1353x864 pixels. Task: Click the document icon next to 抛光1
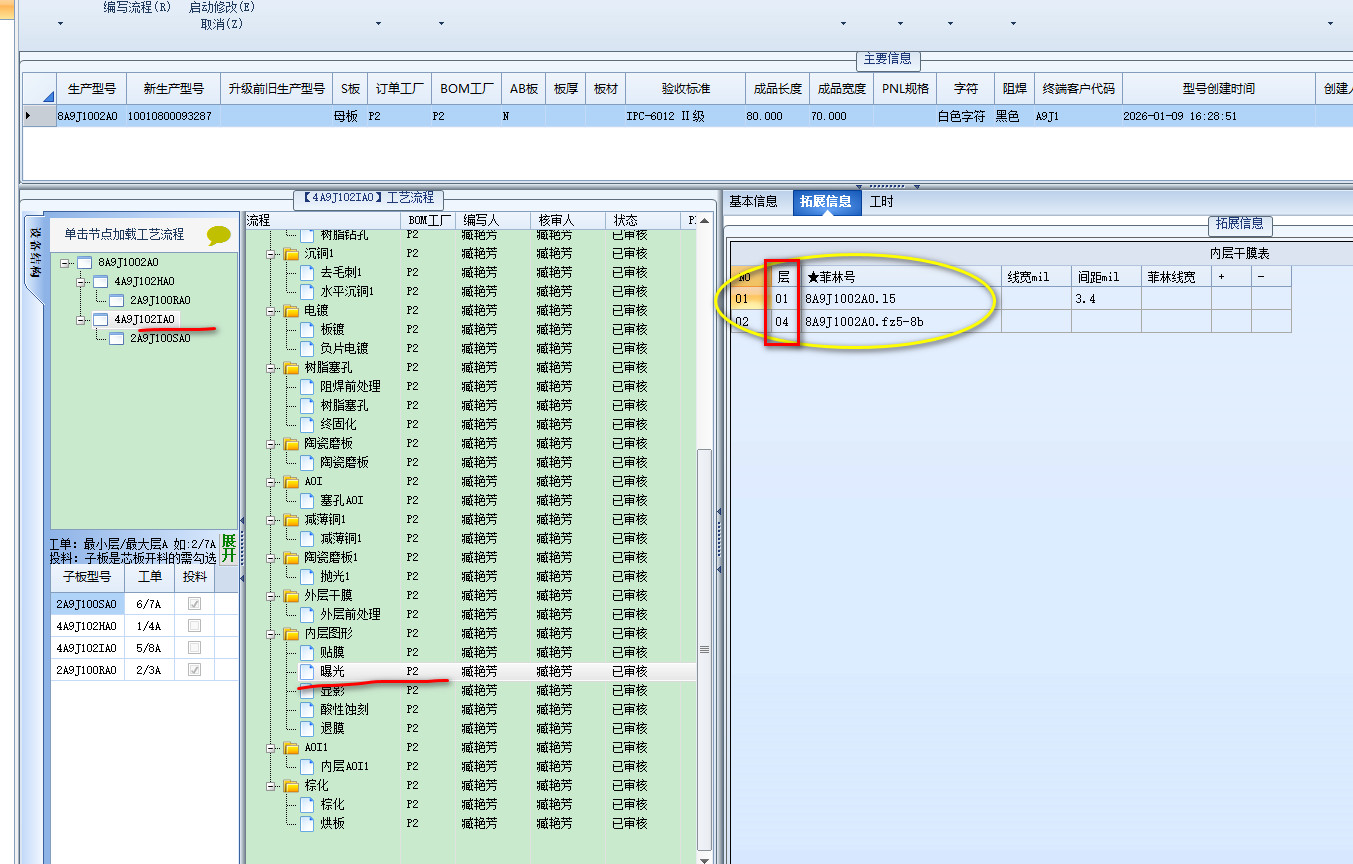(307, 577)
